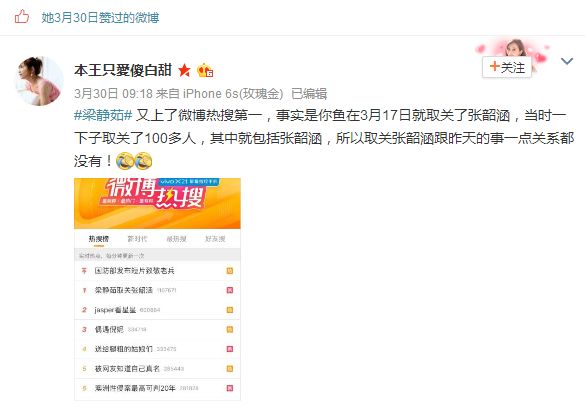Click 她3月30日赞过的微博 header text
Screen dimensions: 585x409
tap(100, 18)
